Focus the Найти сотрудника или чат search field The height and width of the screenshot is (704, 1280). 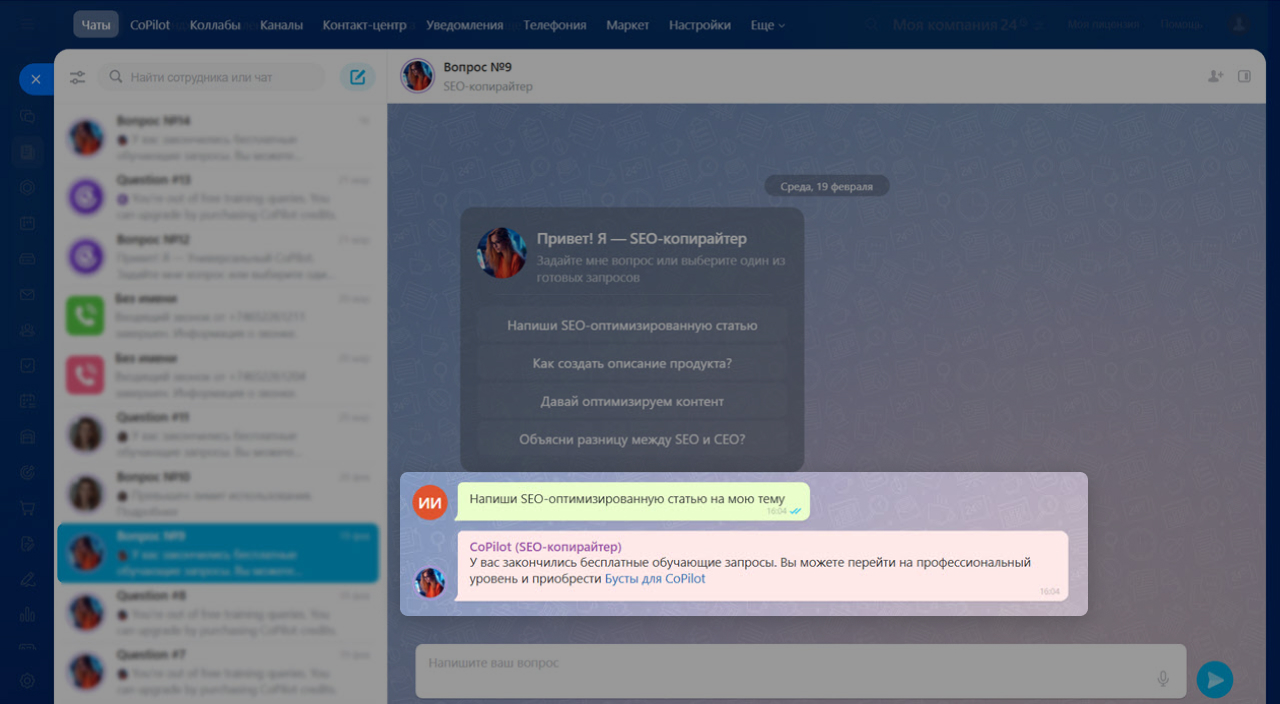[211, 77]
